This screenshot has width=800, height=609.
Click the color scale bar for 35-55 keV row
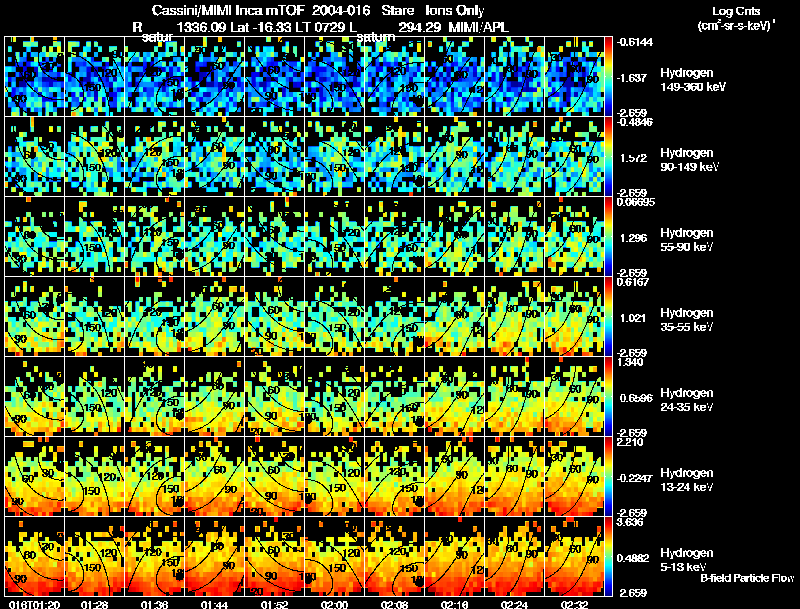point(608,317)
